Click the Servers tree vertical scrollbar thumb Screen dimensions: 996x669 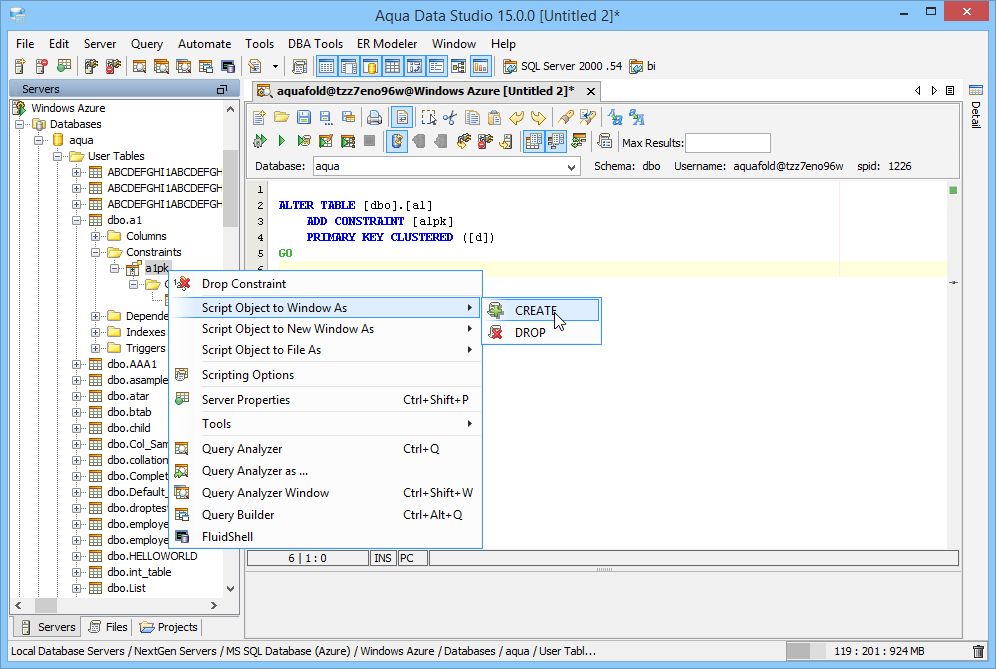point(231,188)
